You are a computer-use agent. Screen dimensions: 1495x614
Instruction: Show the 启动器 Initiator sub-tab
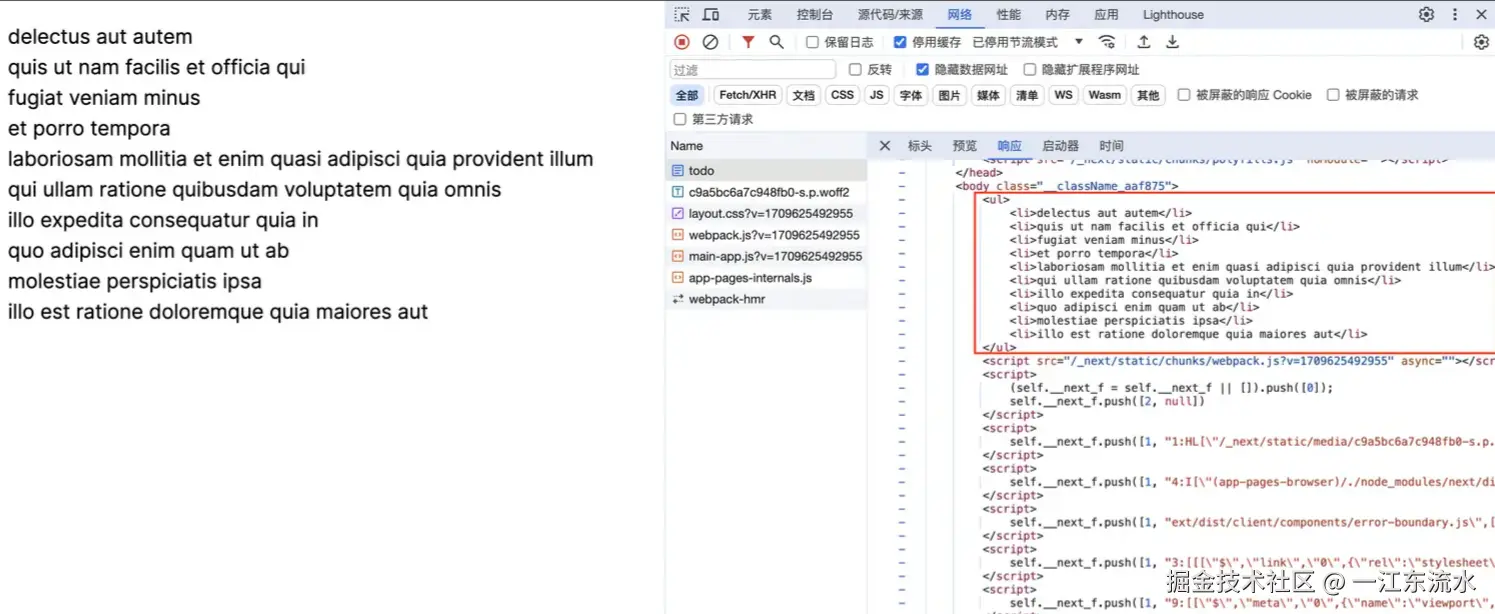pos(1060,146)
